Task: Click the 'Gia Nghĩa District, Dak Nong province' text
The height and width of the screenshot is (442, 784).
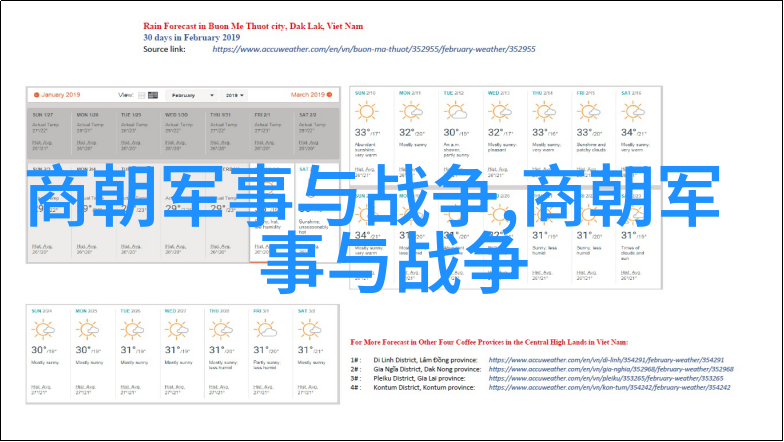Action: pyautogui.click(x=427, y=369)
